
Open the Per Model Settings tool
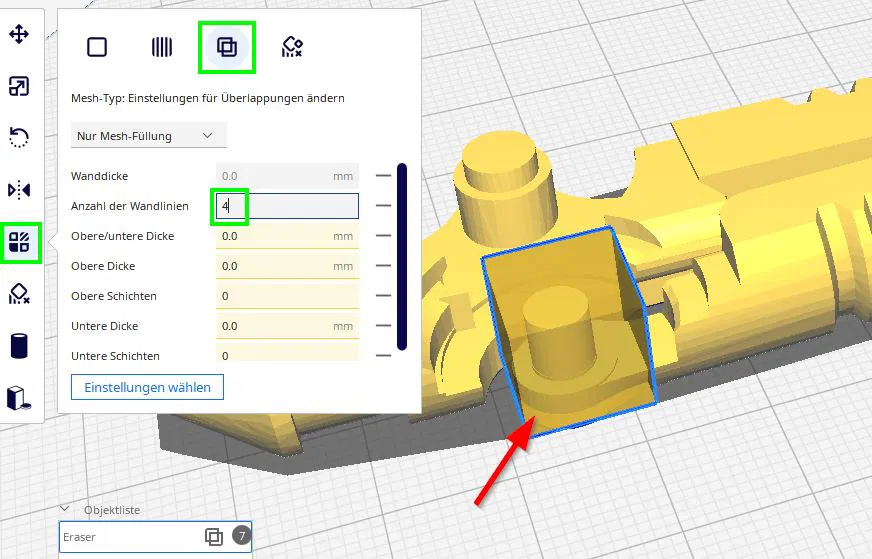19,243
